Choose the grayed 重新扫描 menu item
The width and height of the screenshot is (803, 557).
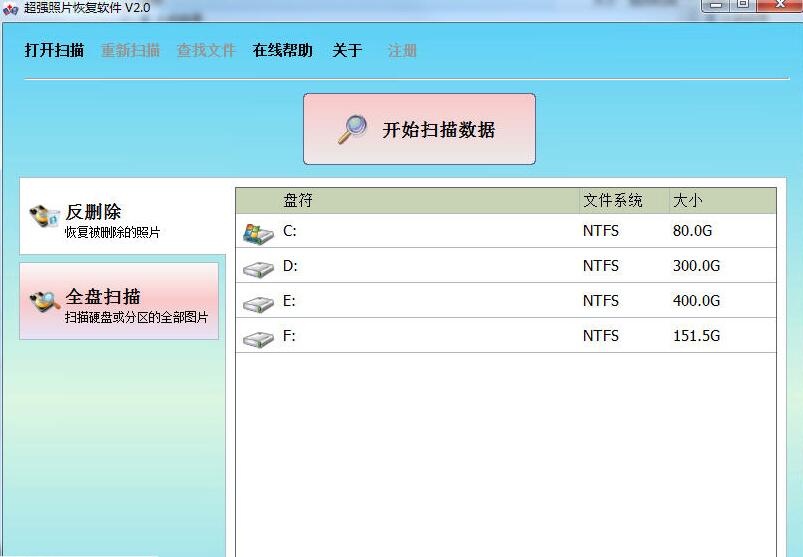coord(131,50)
